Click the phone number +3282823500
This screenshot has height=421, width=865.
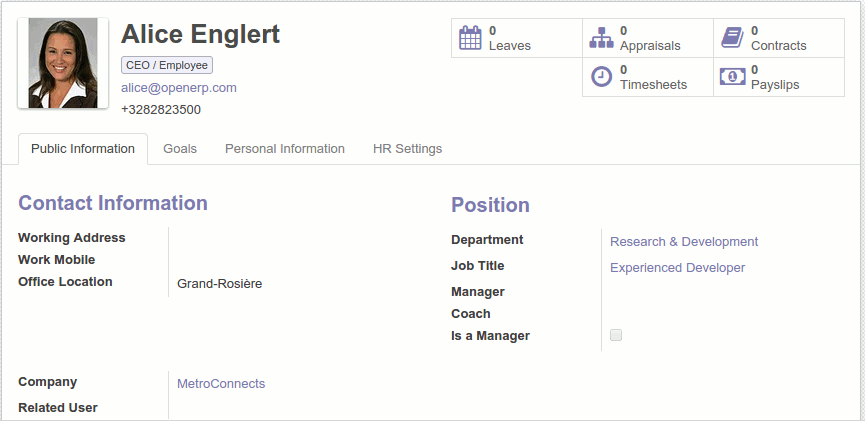[x=161, y=110]
